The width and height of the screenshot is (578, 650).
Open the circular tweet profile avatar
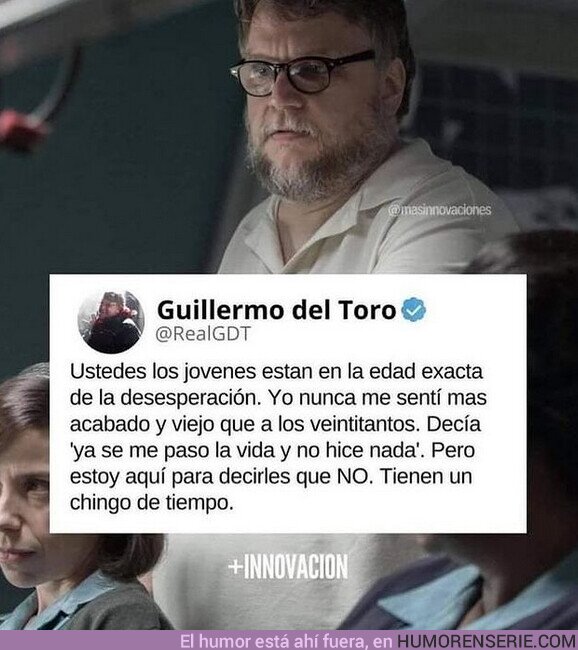tap(111, 322)
